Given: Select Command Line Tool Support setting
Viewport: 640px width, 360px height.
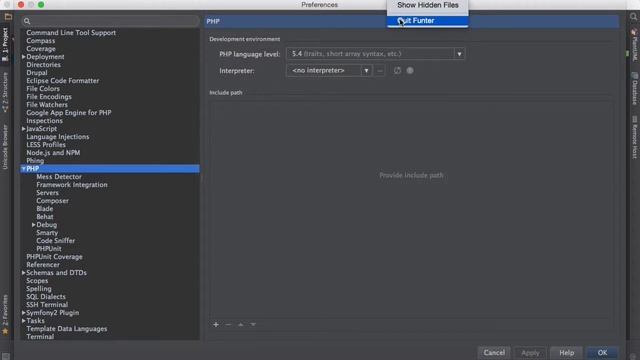Looking at the screenshot, I should click(x=71, y=33).
